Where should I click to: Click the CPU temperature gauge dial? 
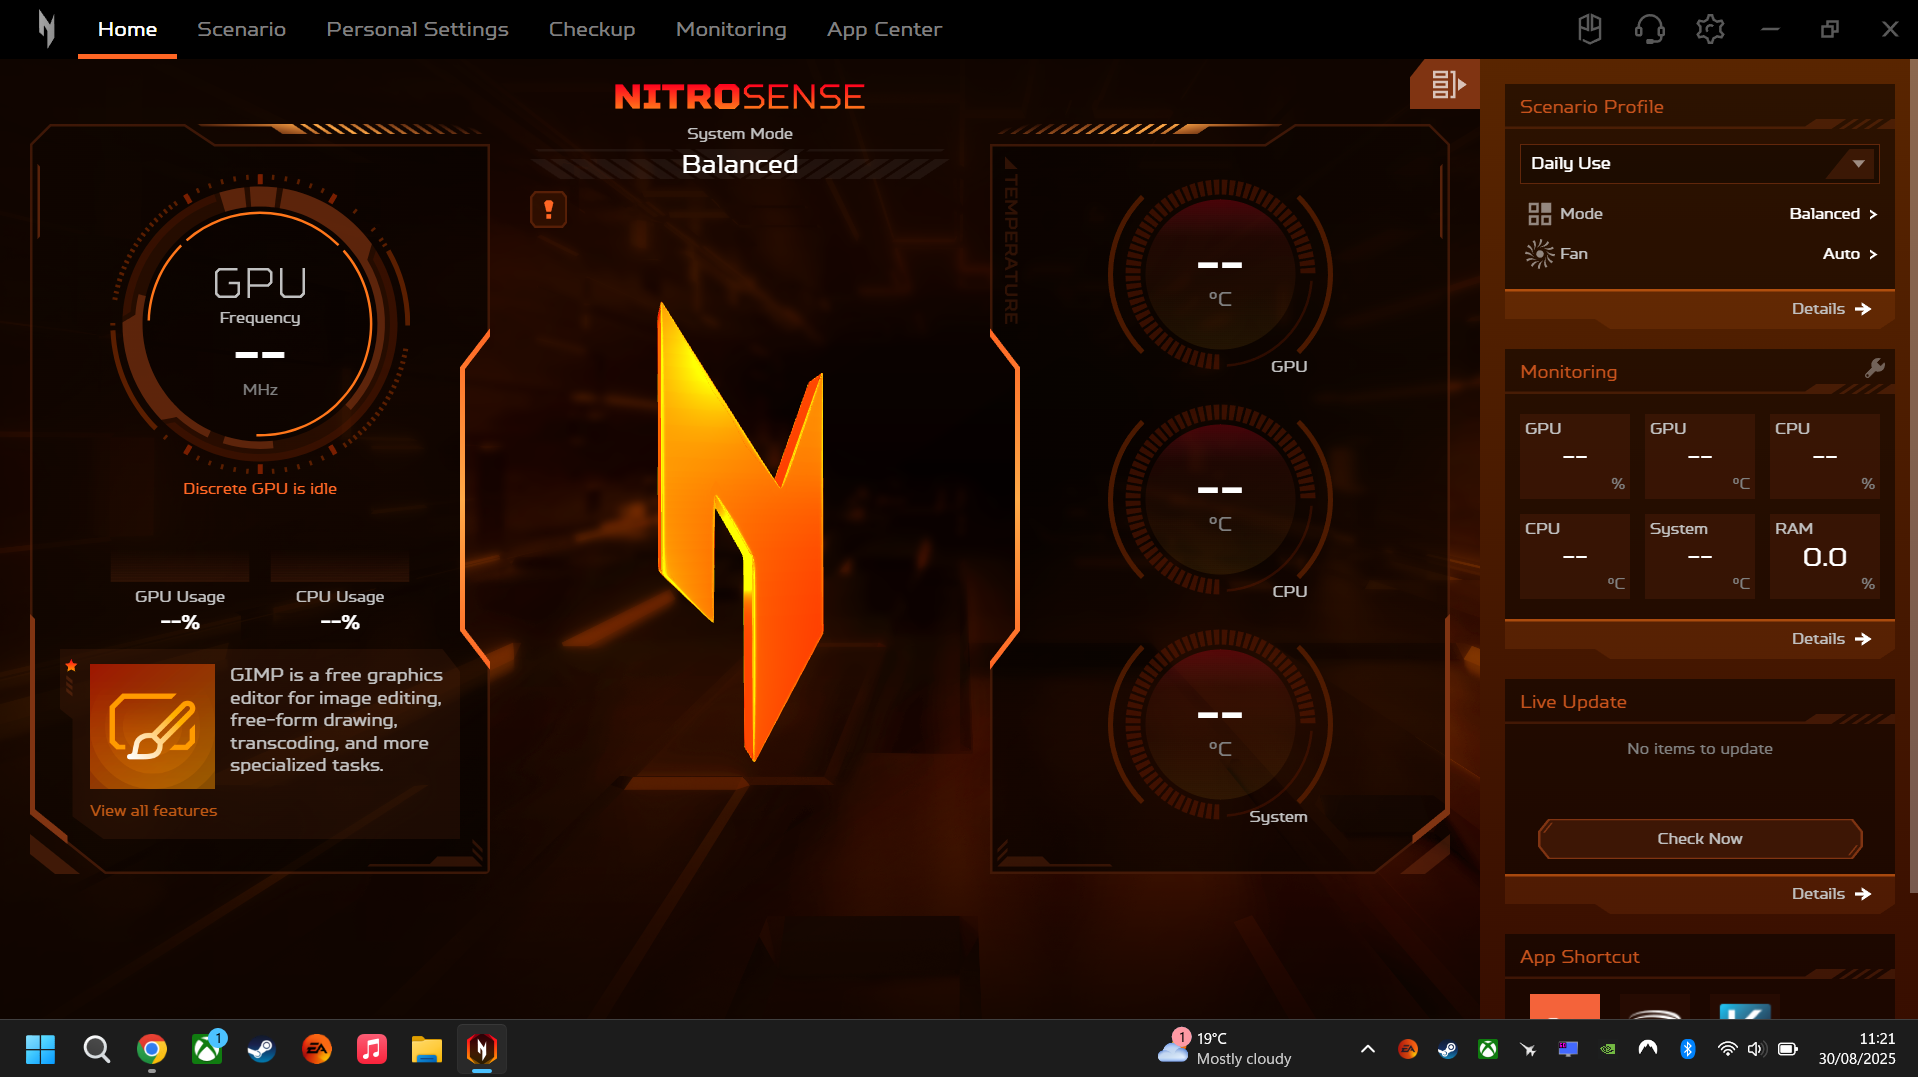click(x=1219, y=500)
